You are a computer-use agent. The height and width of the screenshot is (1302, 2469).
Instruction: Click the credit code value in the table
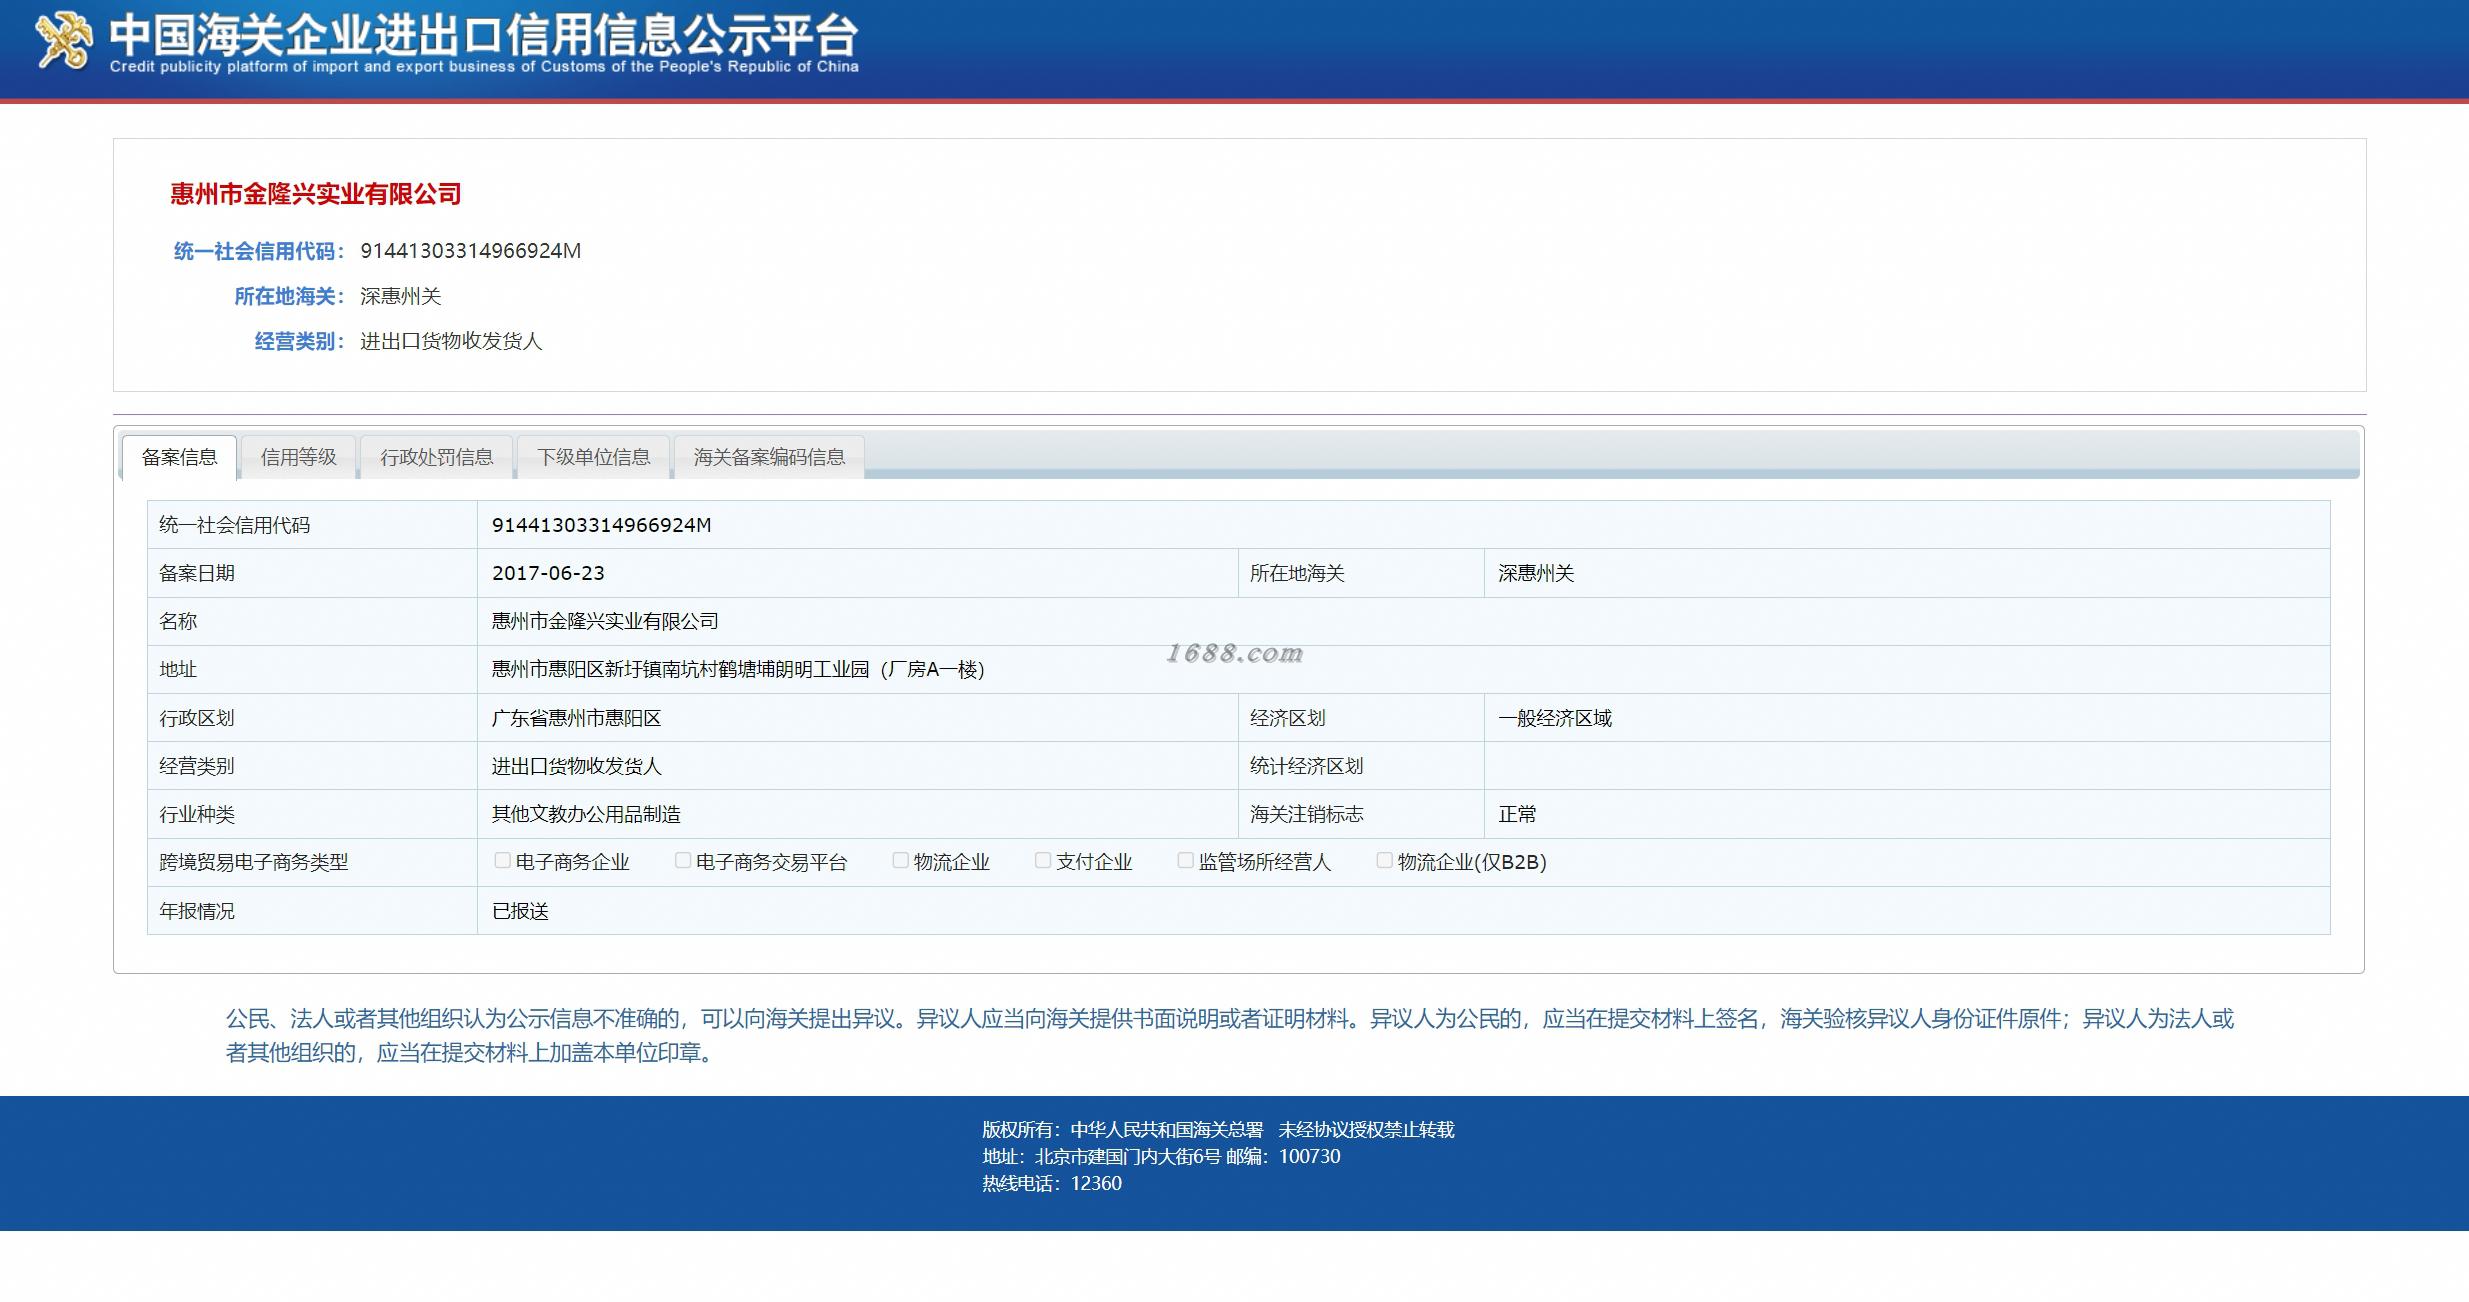coord(601,525)
